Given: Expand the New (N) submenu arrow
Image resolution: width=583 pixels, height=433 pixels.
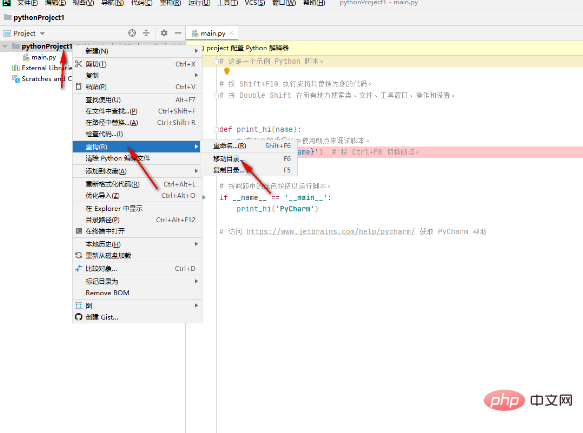Looking at the screenshot, I should coord(196,51).
